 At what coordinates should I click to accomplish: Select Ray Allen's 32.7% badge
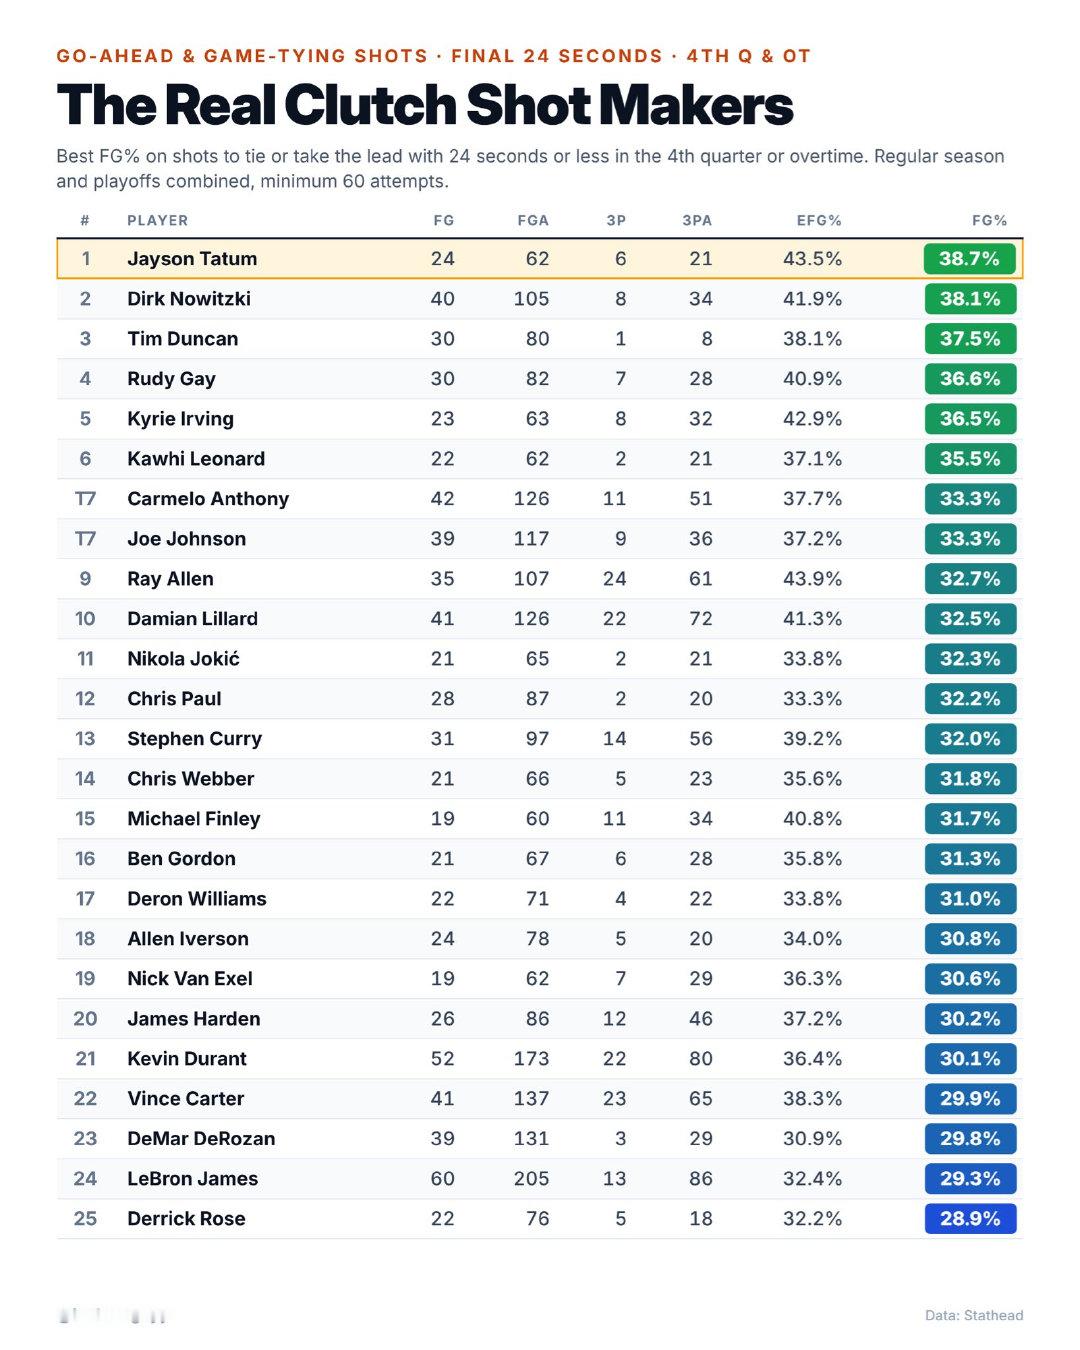click(970, 579)
